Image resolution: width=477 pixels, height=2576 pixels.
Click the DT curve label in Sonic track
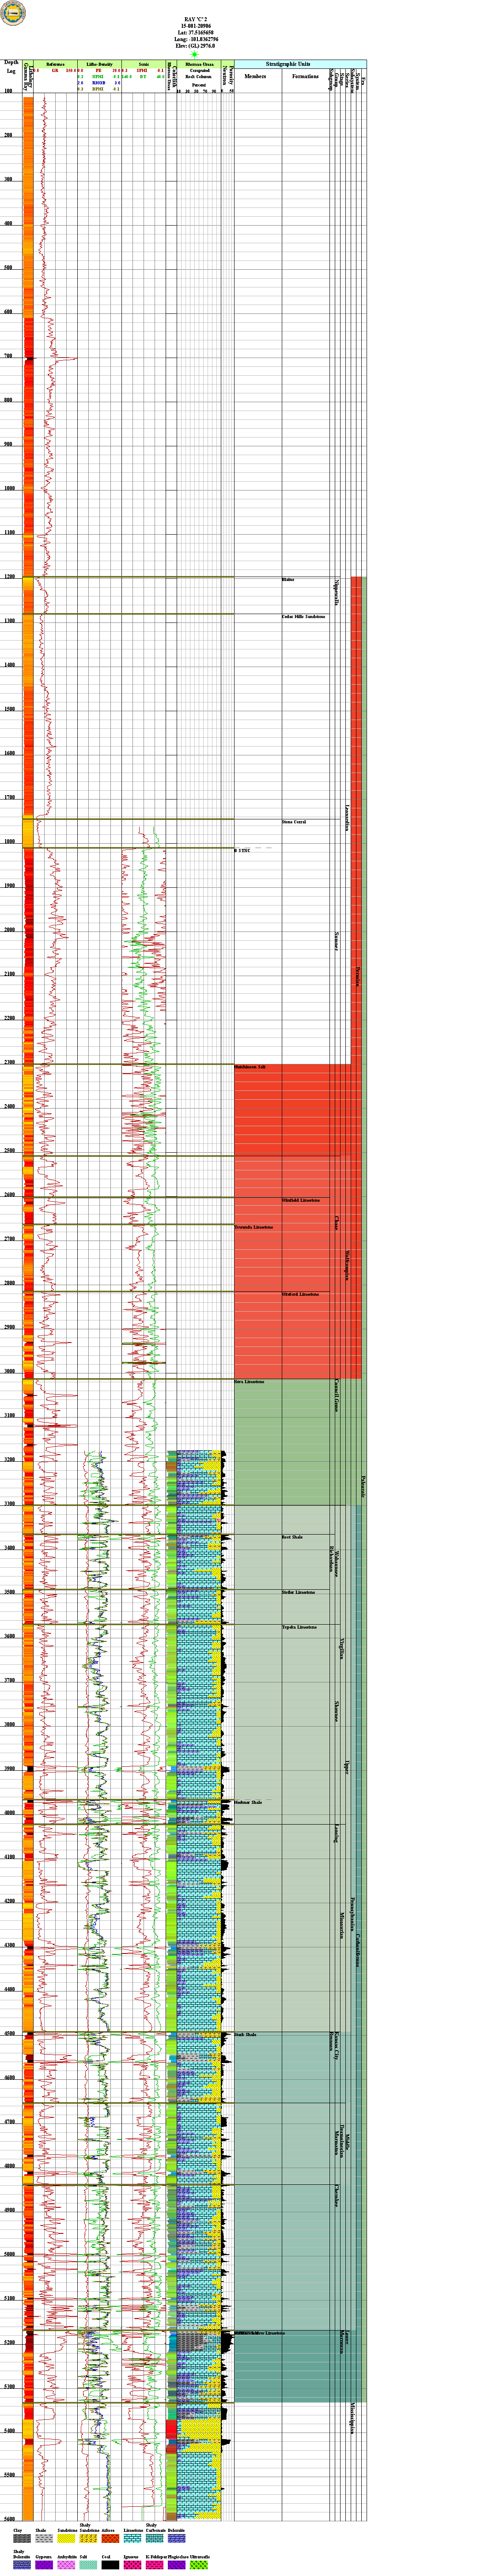tap(143, 77)
